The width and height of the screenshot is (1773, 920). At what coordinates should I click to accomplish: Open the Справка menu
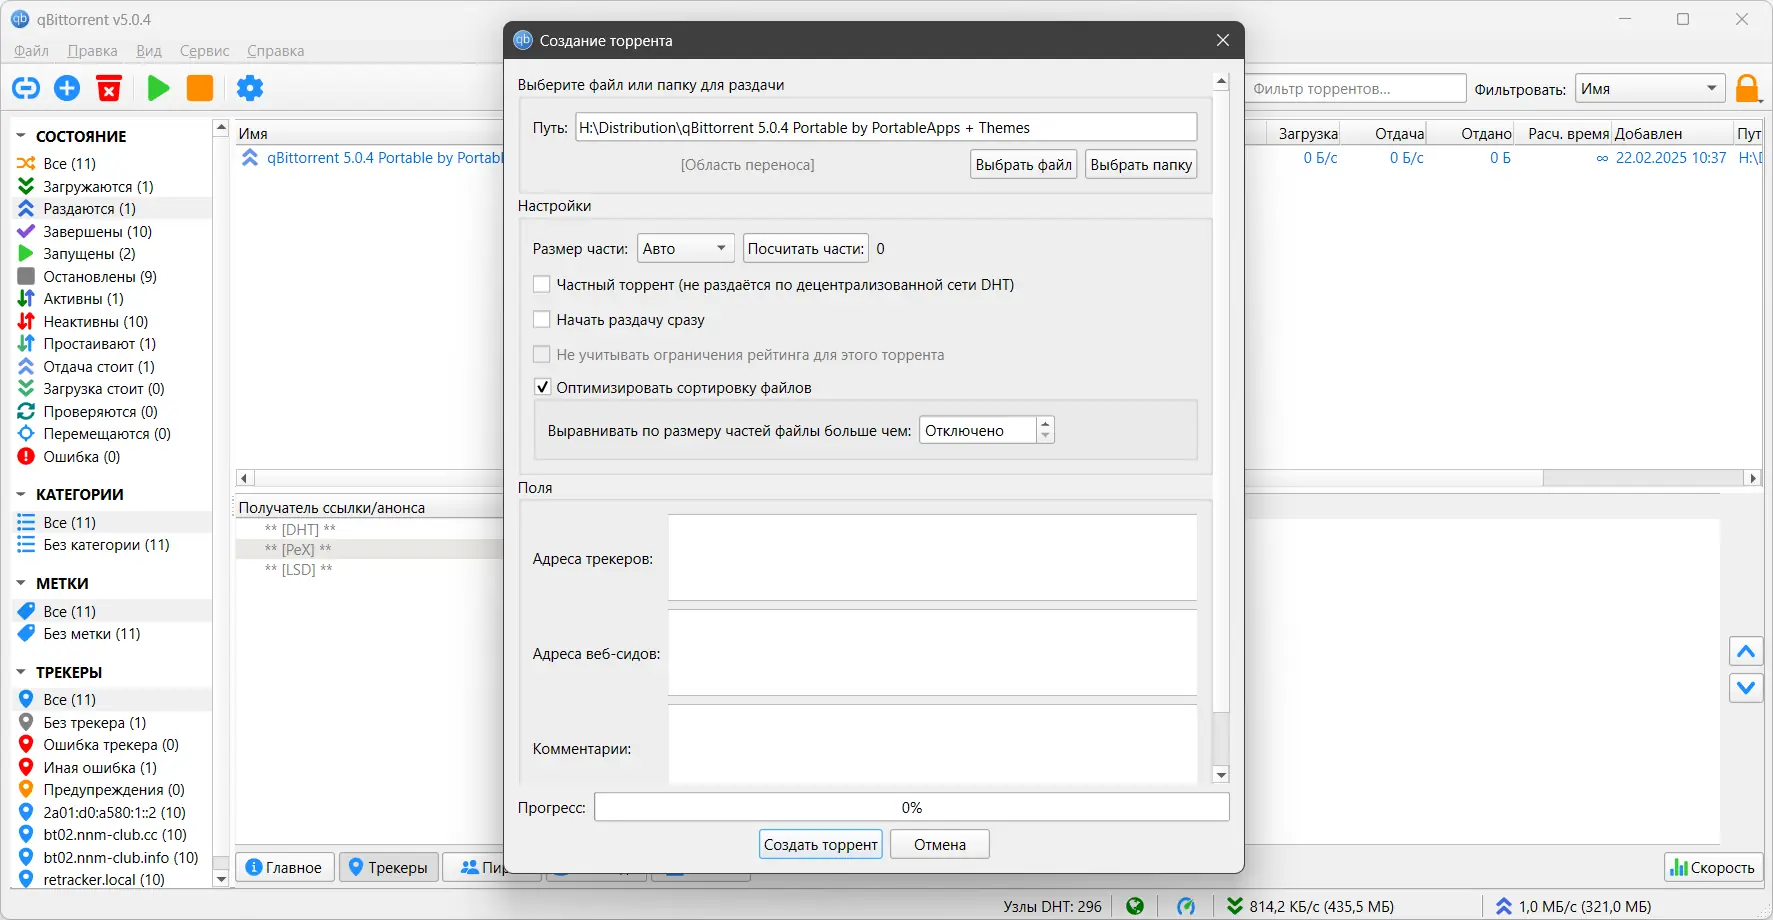point(276,51)
